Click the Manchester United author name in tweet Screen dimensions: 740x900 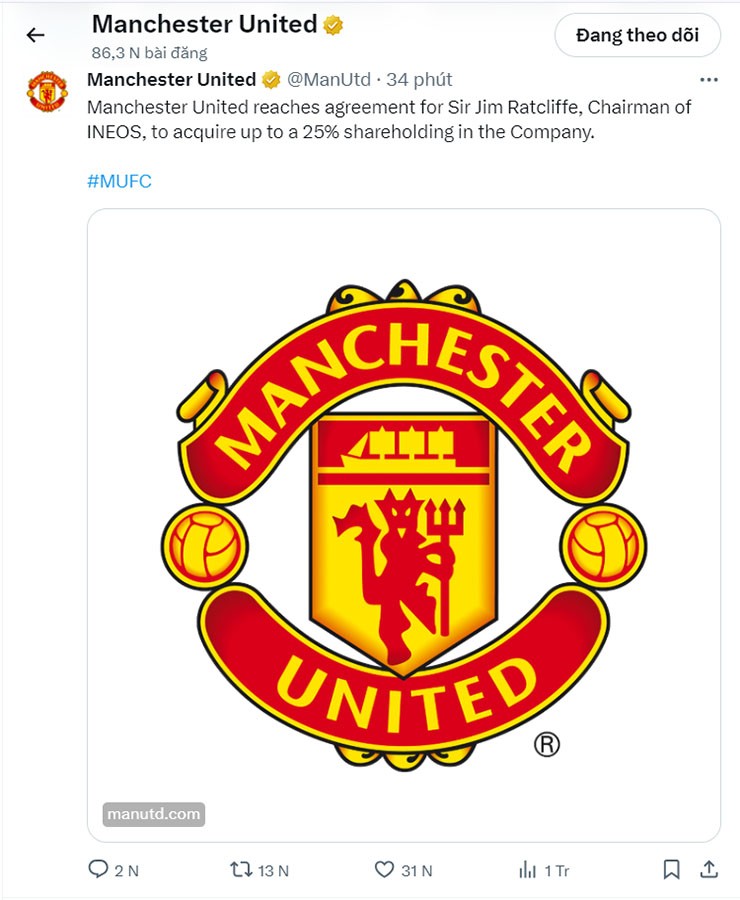tap(171, 79)
